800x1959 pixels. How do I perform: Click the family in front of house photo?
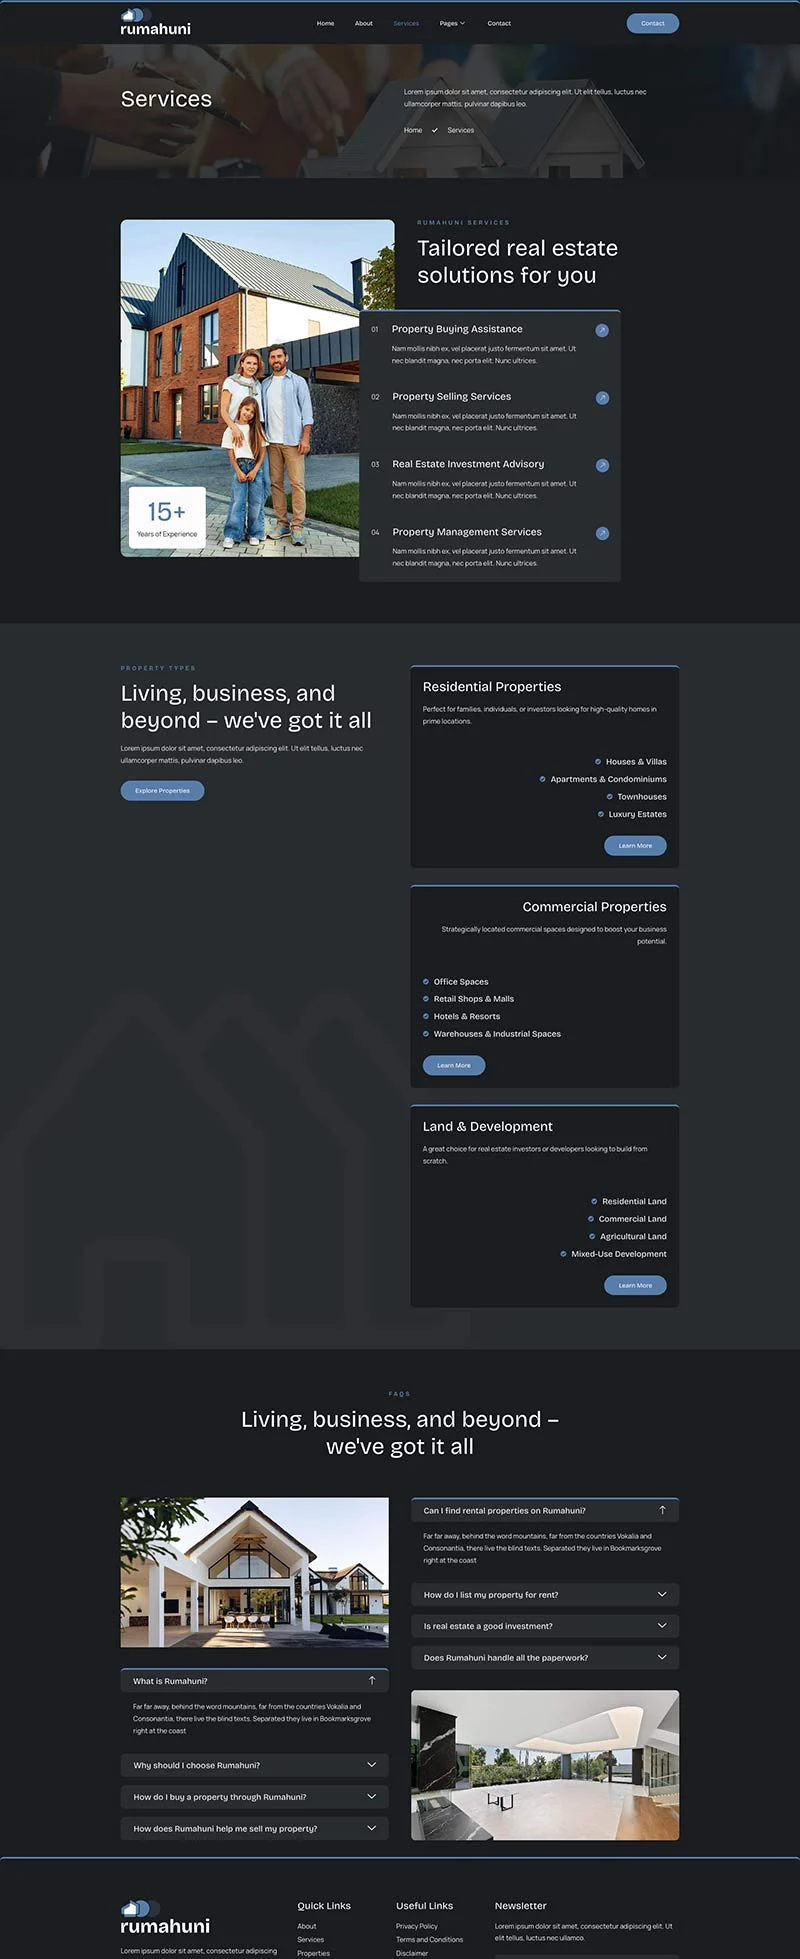[258, 388]
